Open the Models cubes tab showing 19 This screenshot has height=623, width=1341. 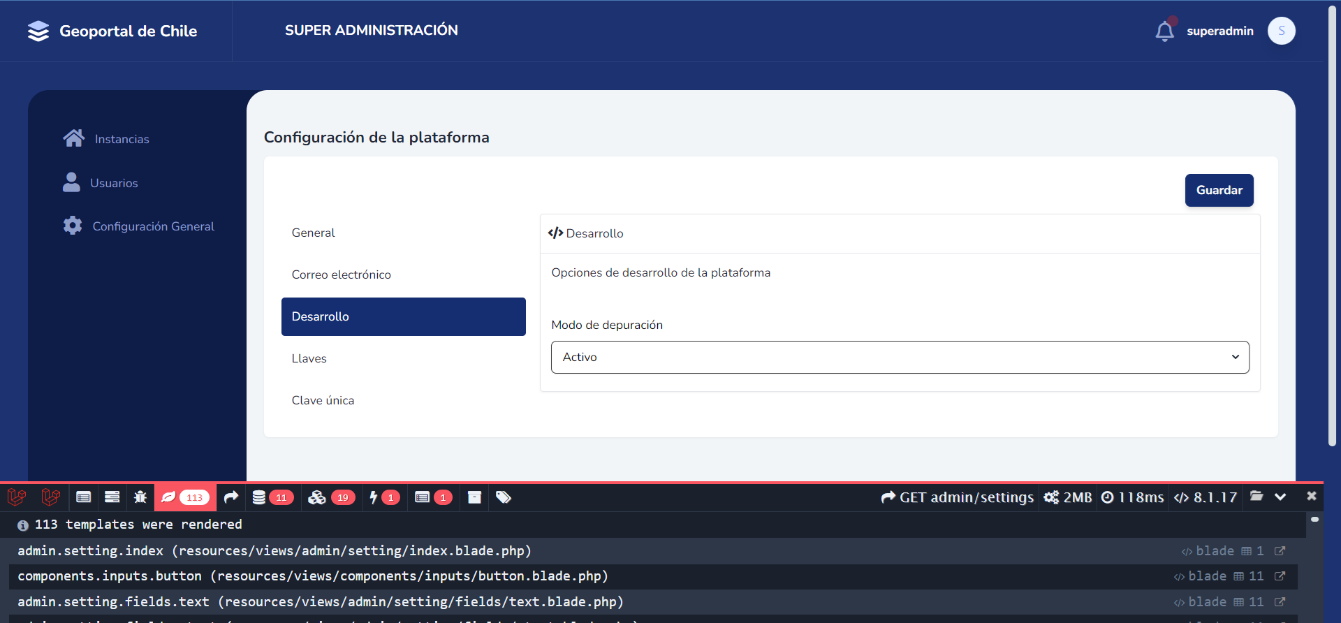tap(330, 497)
